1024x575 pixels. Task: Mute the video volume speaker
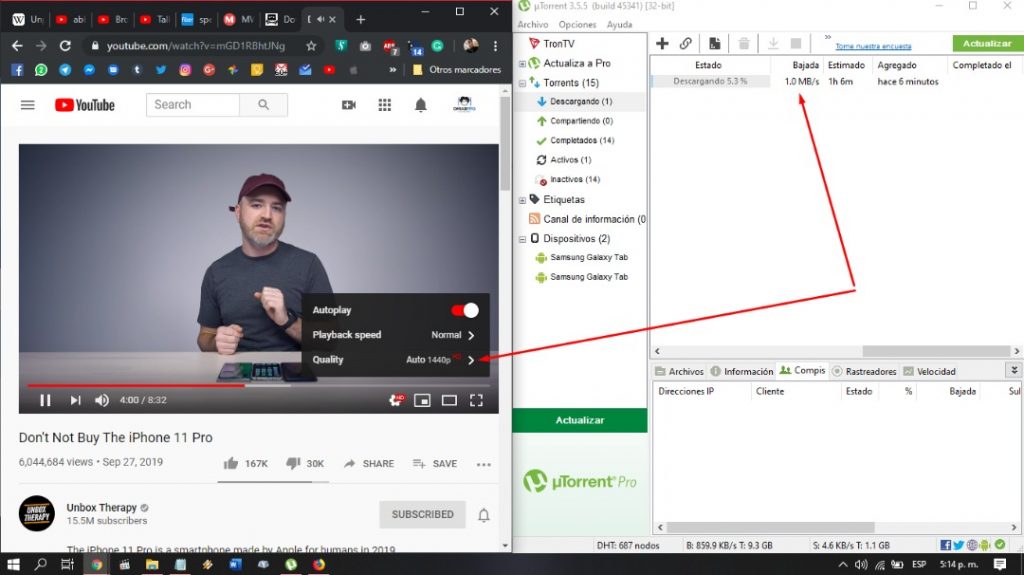tap(102, 400)
